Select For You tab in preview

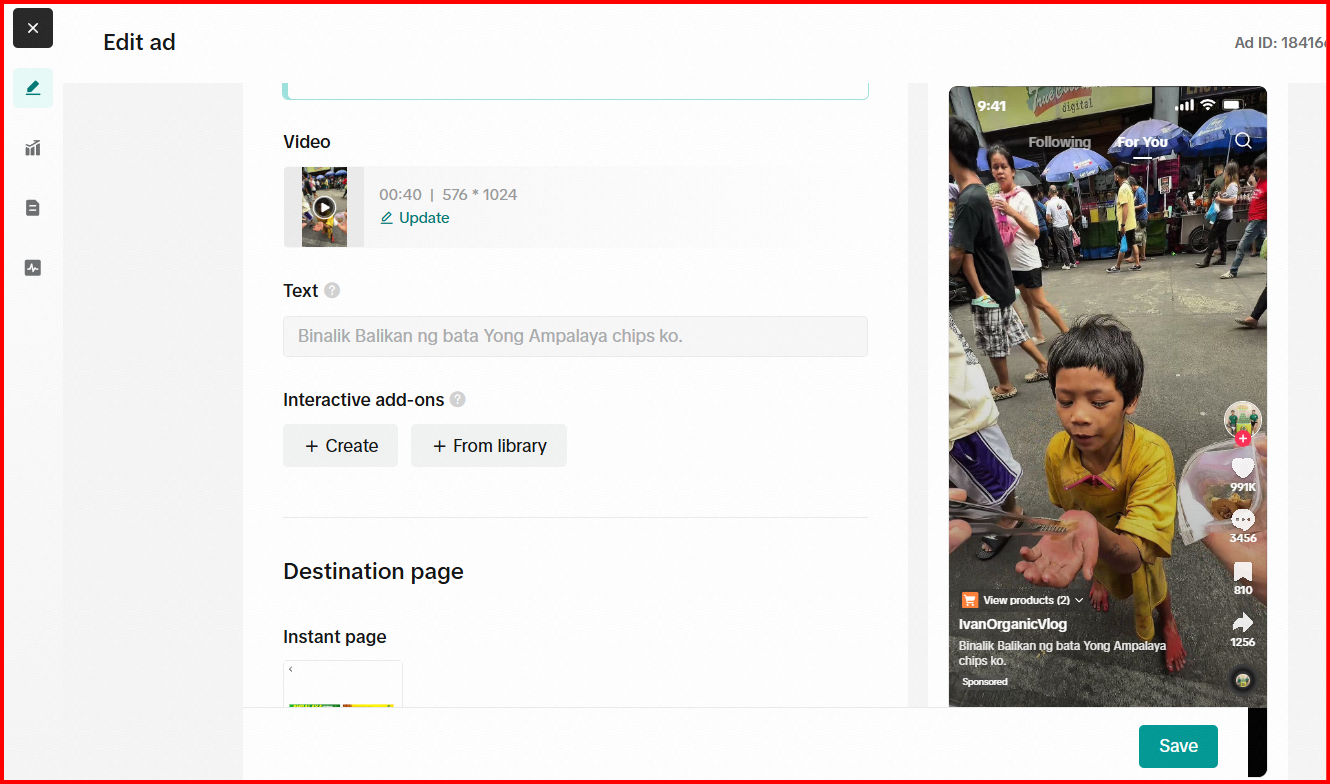click(1142, 142)
